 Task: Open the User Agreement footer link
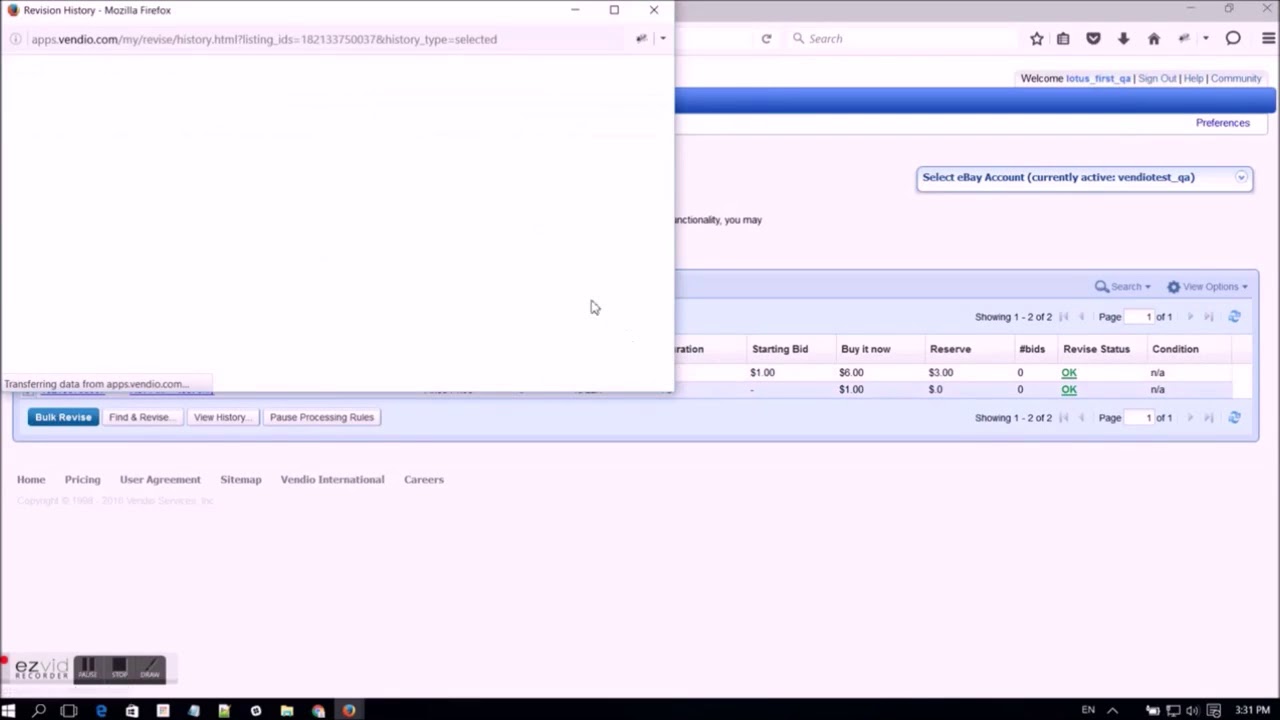point(160,480)
